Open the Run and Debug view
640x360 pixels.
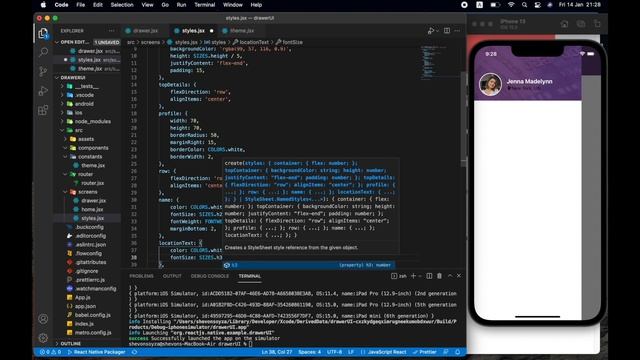(43, 91)
